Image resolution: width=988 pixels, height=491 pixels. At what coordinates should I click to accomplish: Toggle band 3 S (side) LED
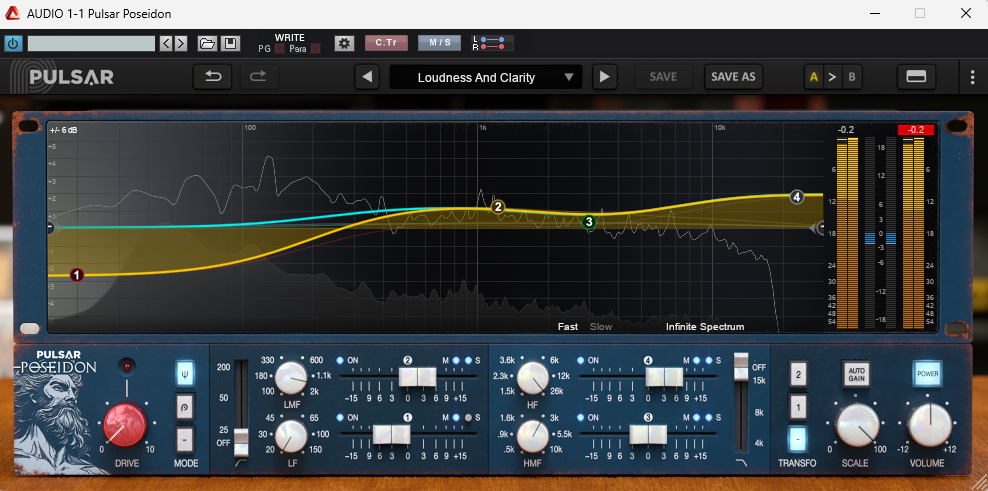(709, 417)
